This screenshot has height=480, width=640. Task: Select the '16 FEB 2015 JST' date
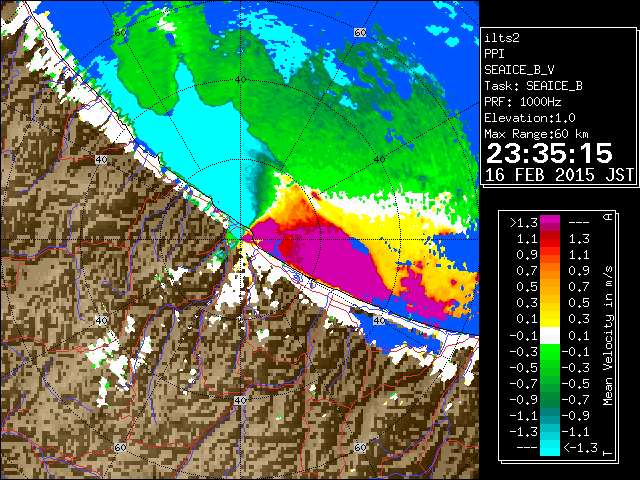pos(559,175)
